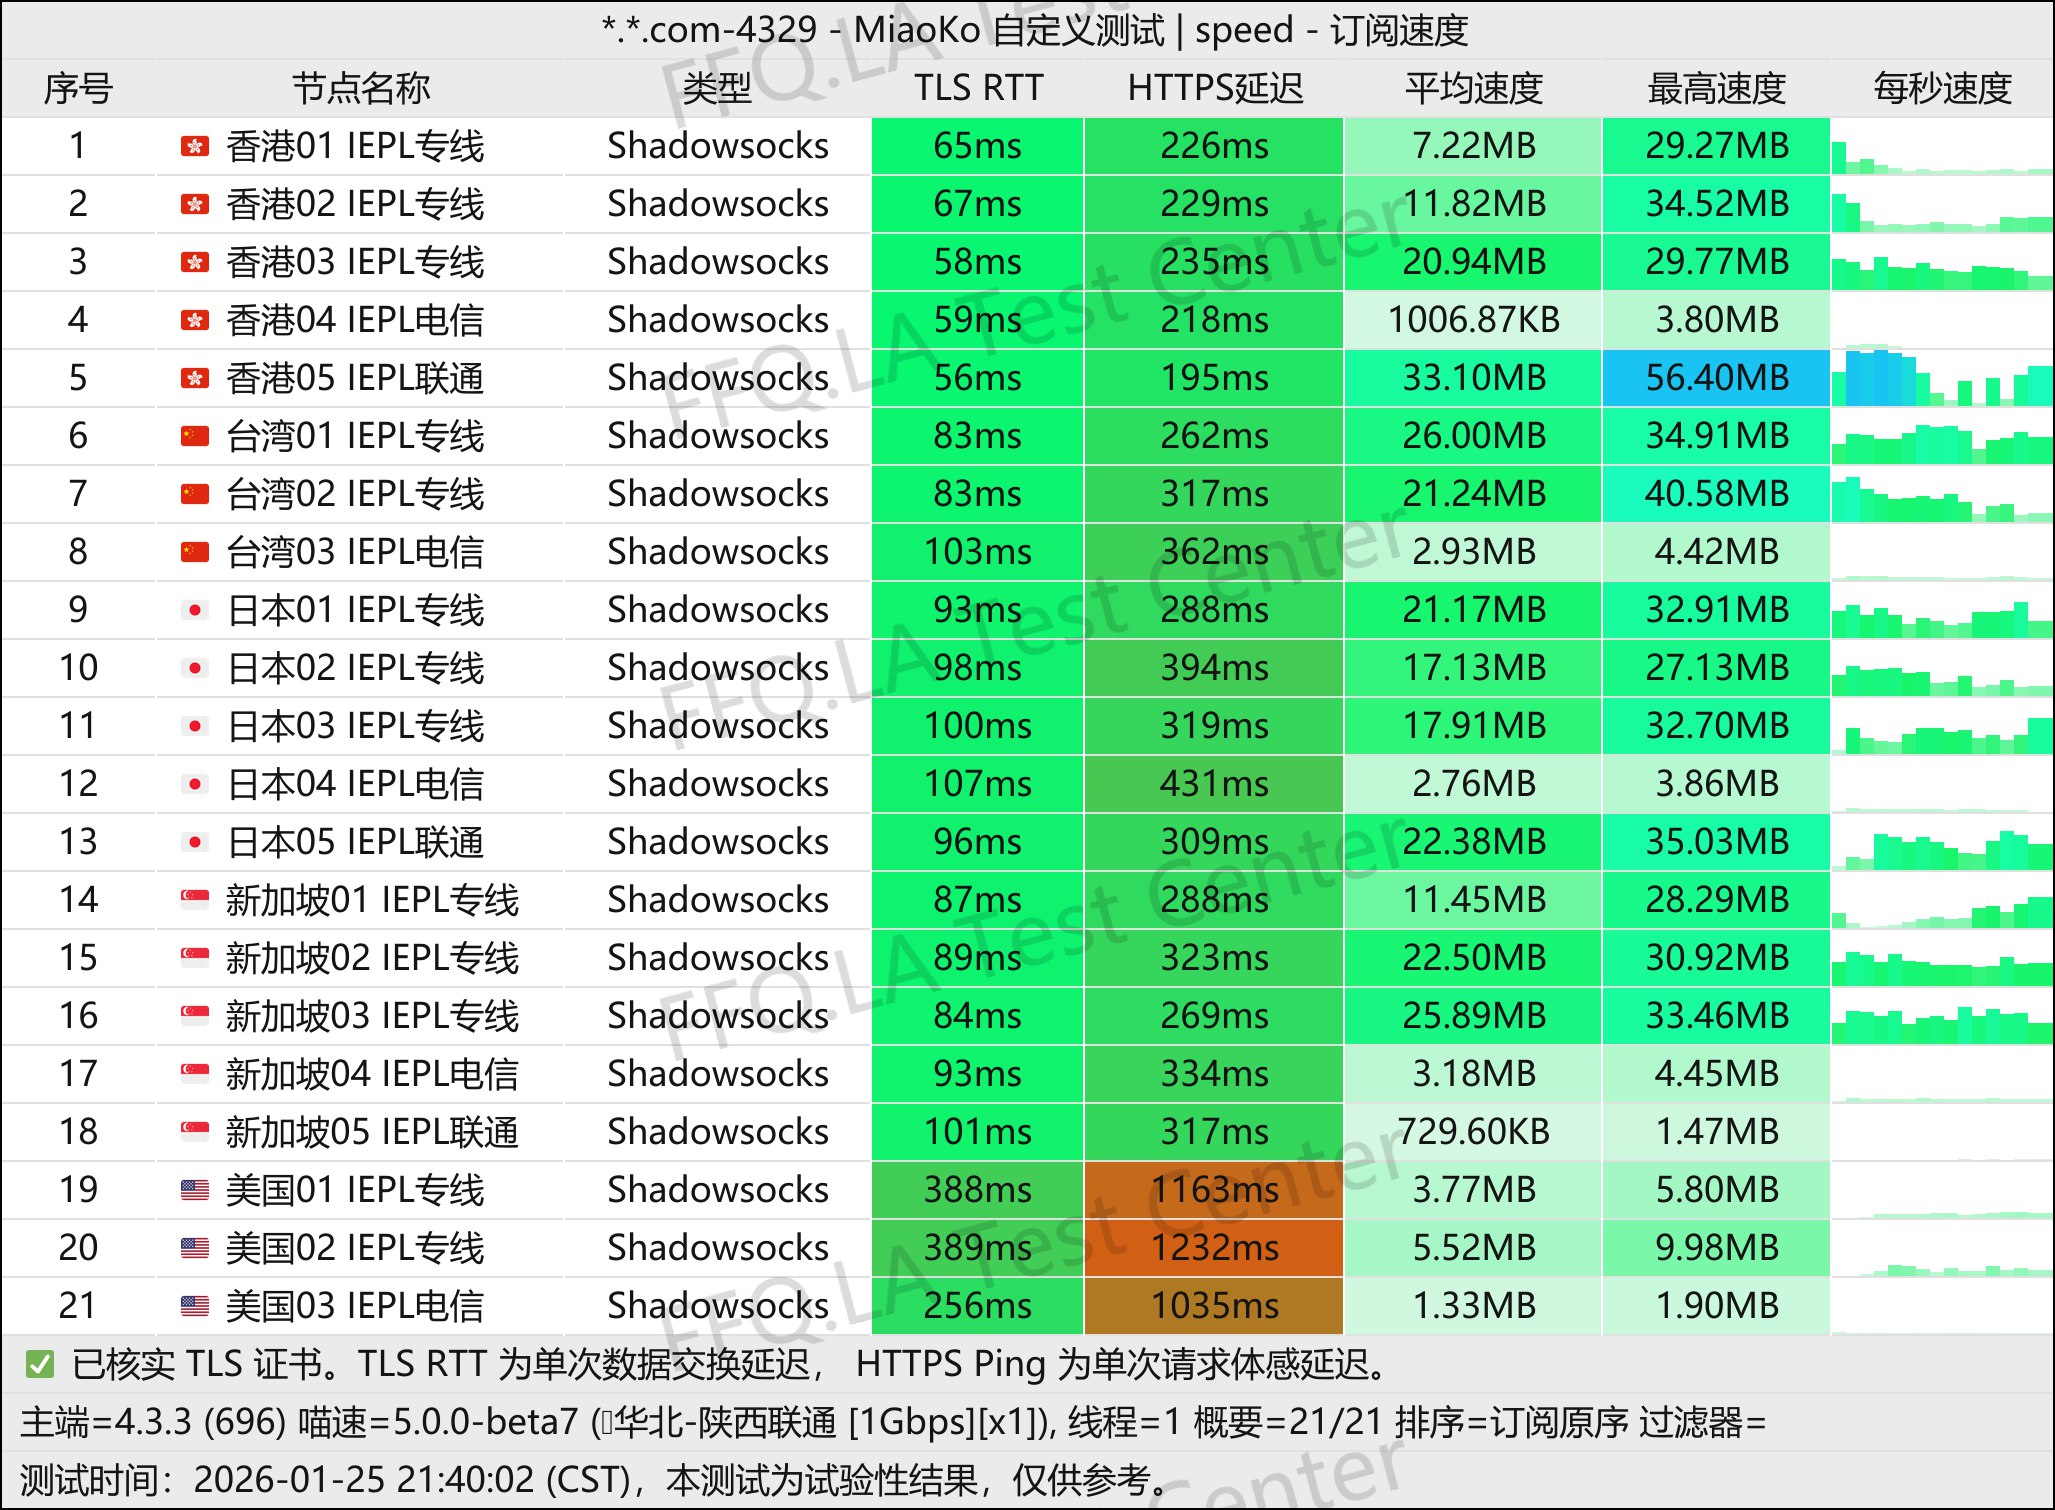2055x1510 pixels.
Task: Click the 40.58MB max speed cell
Action: coord(1717,494)
